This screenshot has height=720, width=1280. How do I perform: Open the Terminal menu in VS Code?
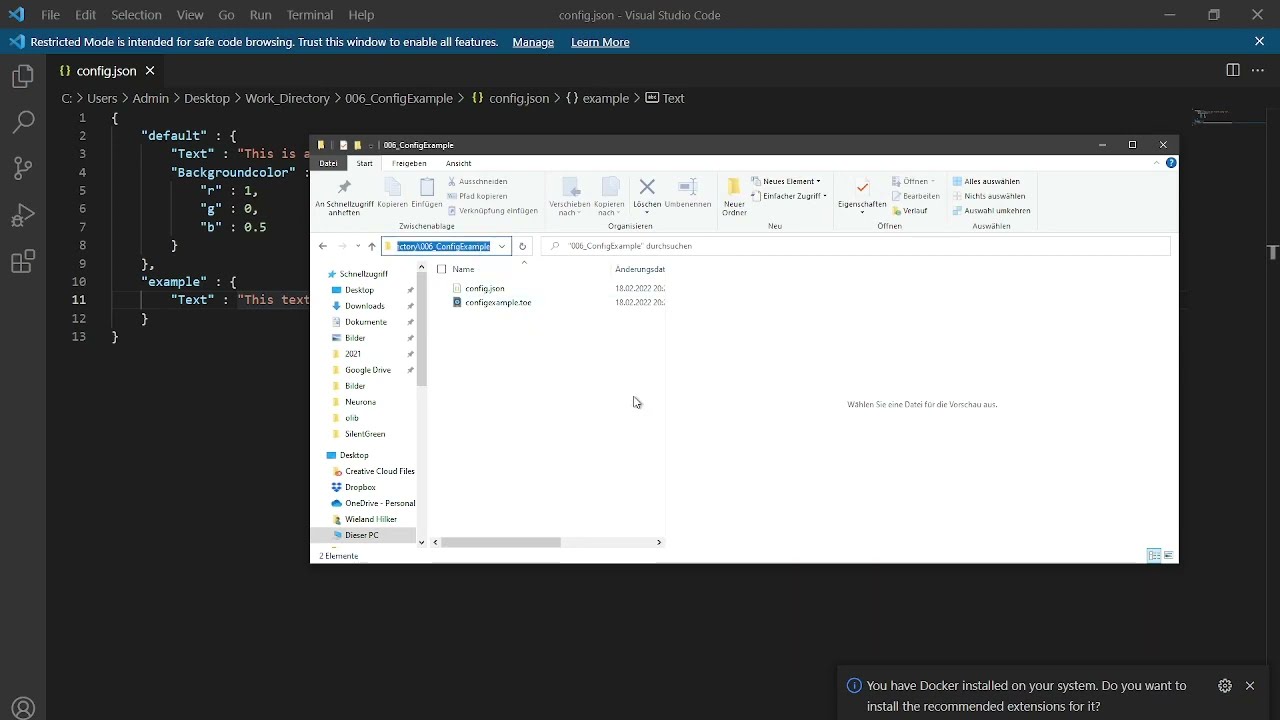coord(310,15)
